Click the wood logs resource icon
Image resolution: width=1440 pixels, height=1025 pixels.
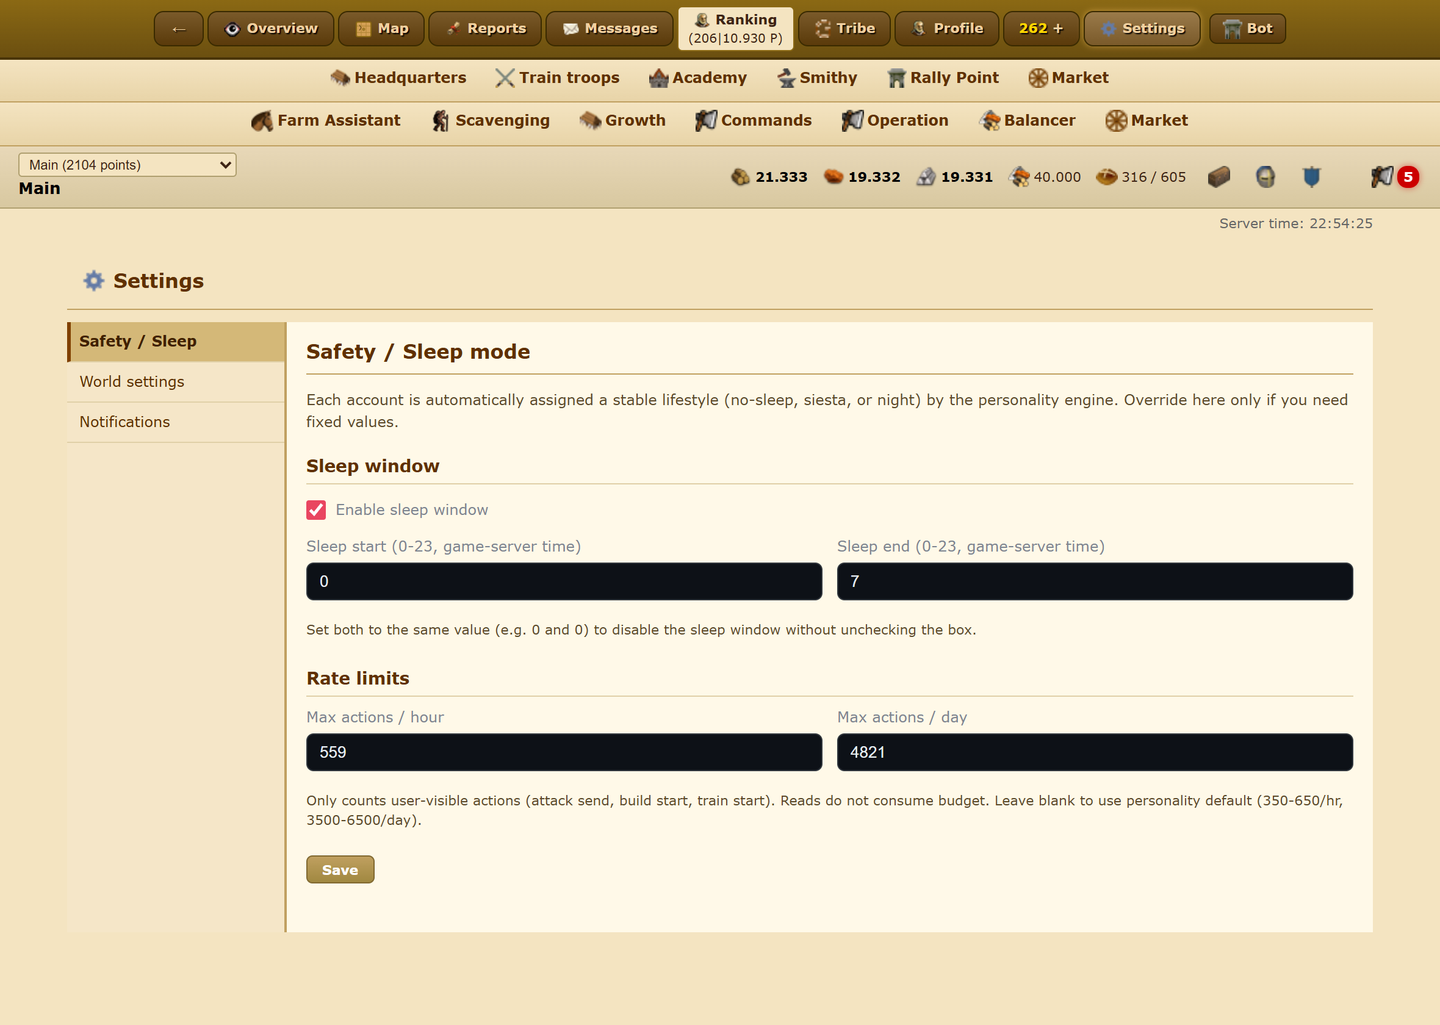pyautogui.click(x=740, y=177)
